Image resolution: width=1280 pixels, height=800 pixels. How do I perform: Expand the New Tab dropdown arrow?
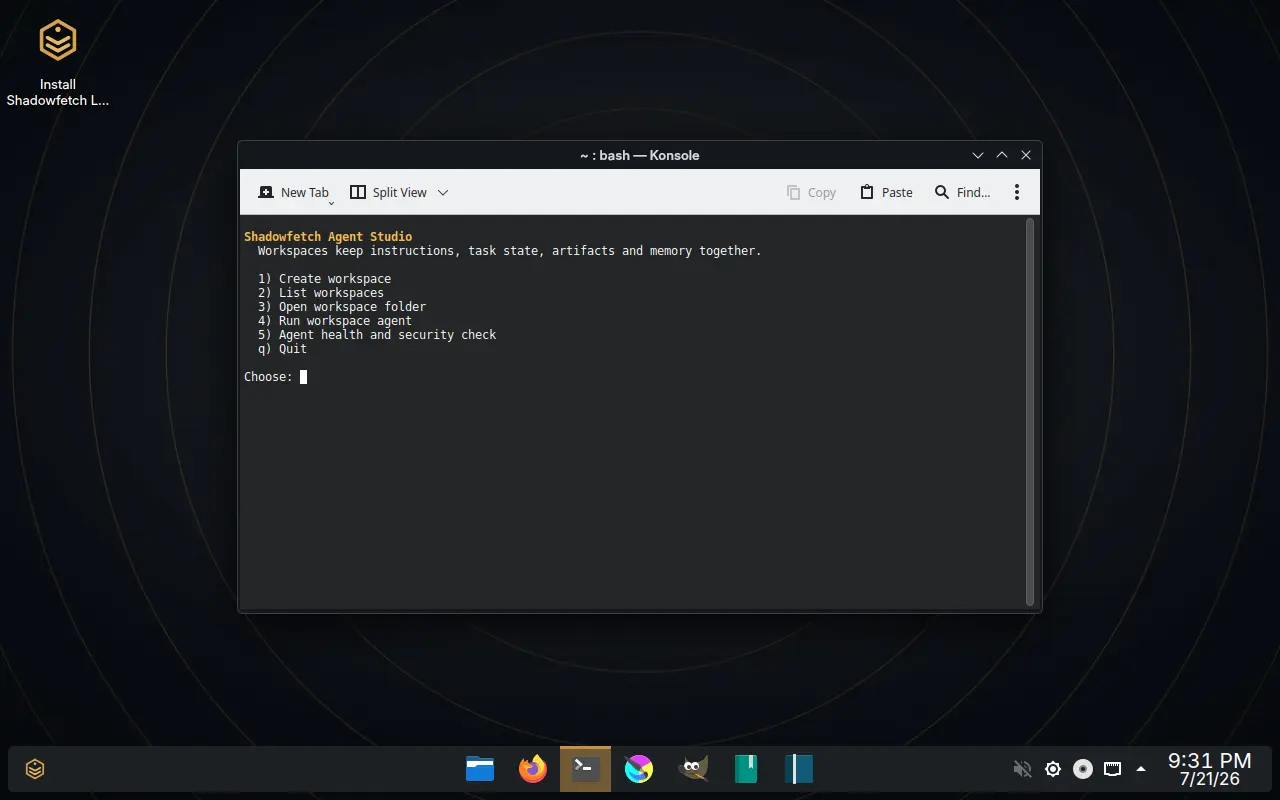pyautogui.click(x=331, y=202)
